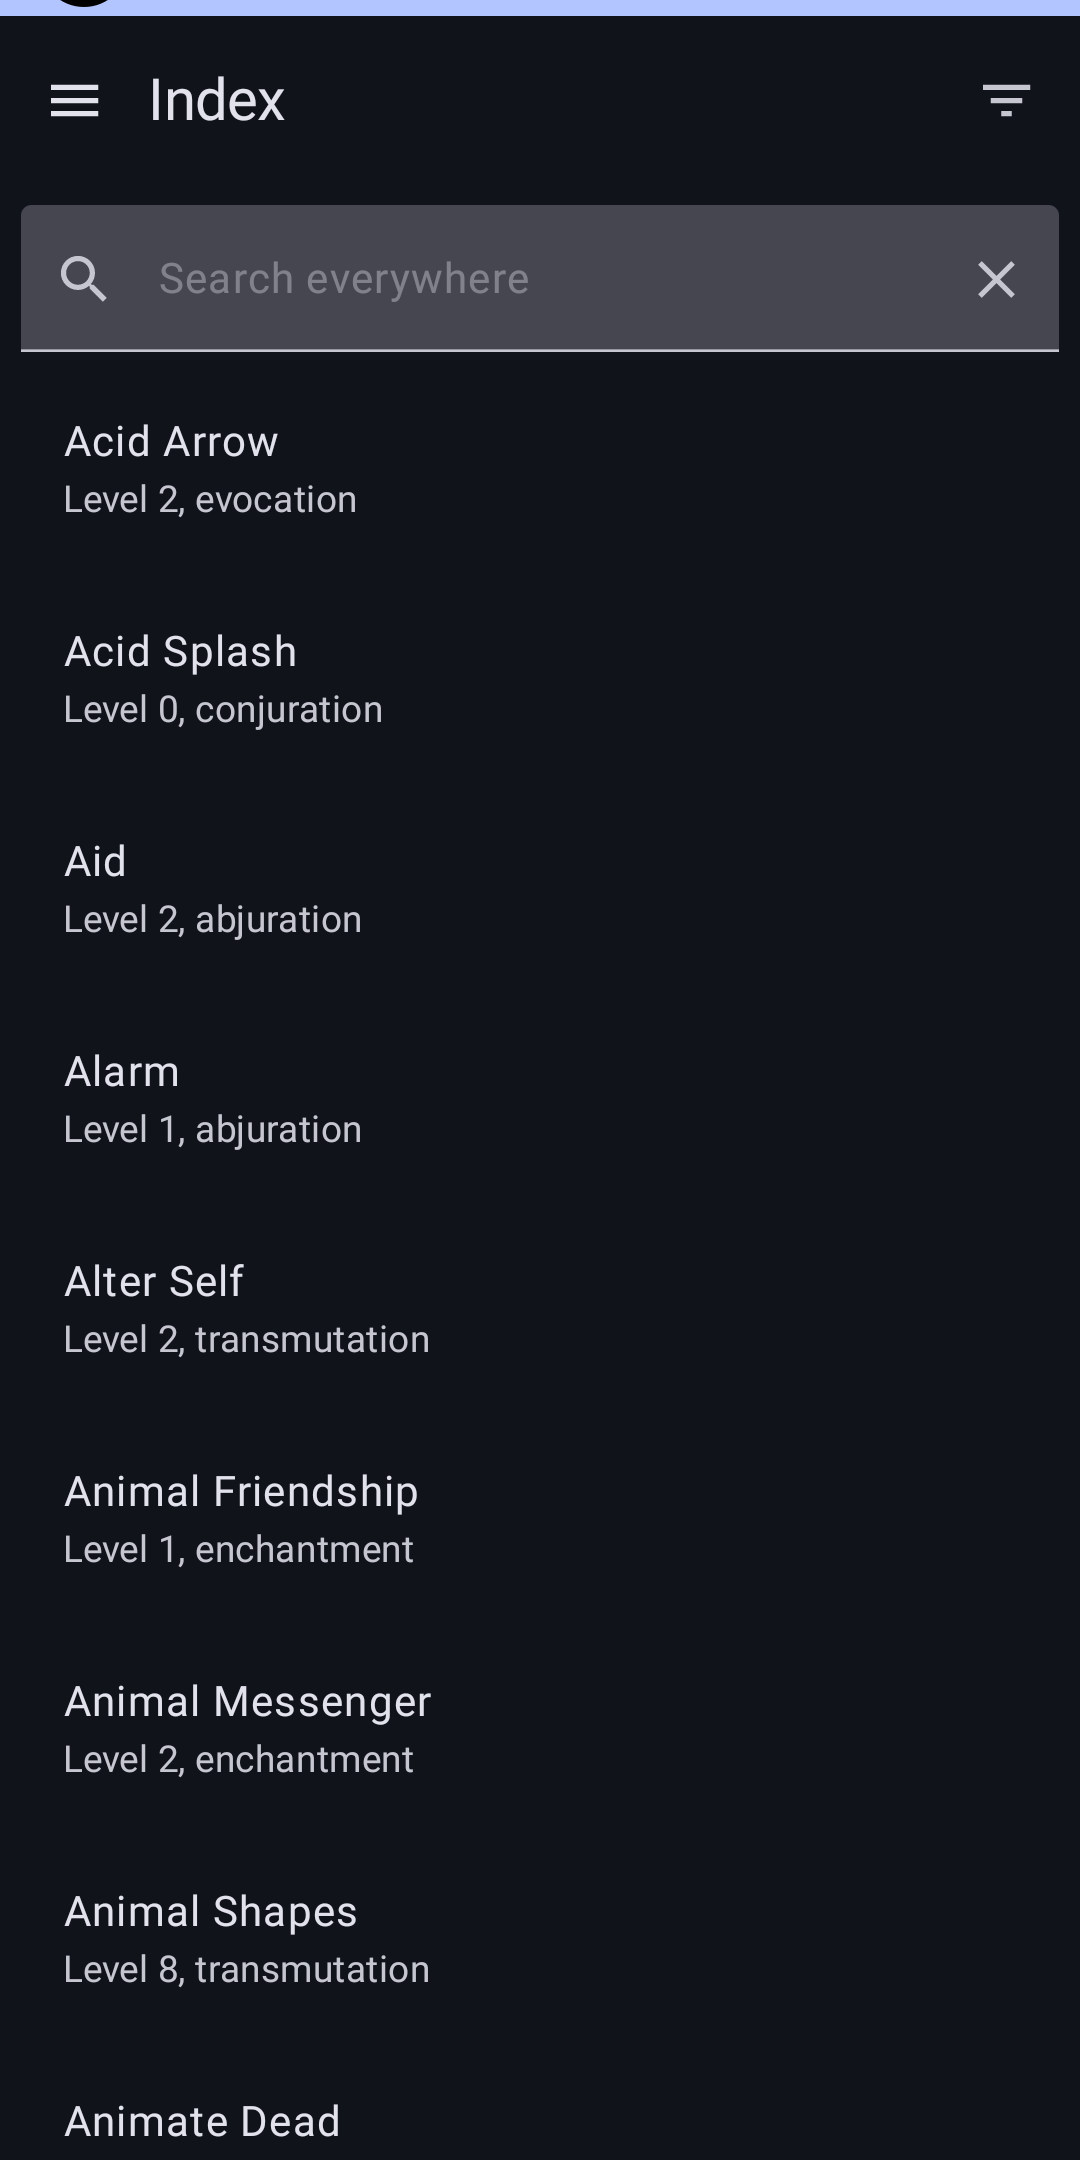Screen dimensions: 1080x2160
Task: Tap the "Level 1, abjuration" subtitle
Action: tap(213, 1130)
